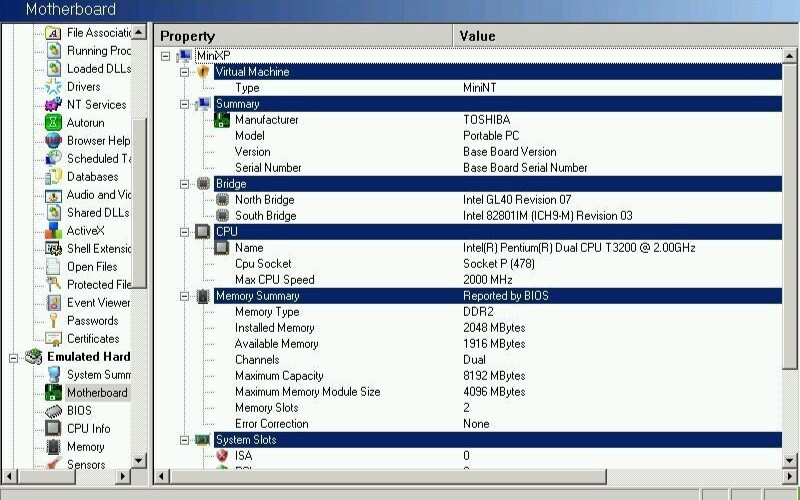Select Maximum Capacity row
The height and width of the screenshot is (500, 800).
[x=497, y=376]
